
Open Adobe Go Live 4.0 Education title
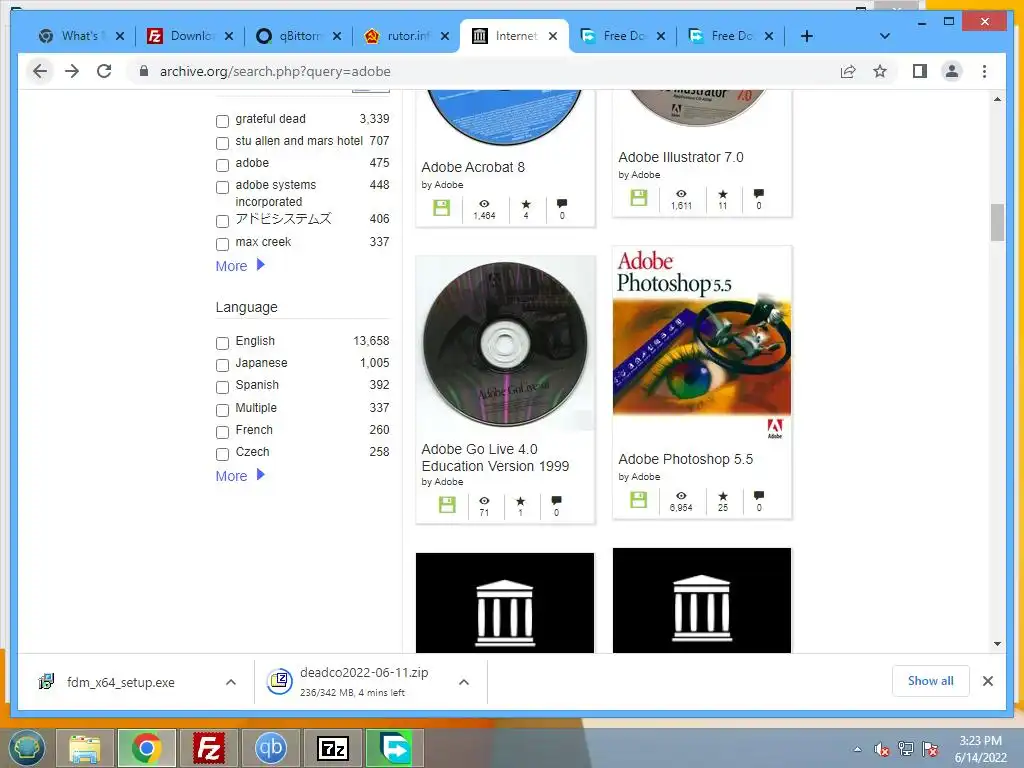[x=495, y=458]
